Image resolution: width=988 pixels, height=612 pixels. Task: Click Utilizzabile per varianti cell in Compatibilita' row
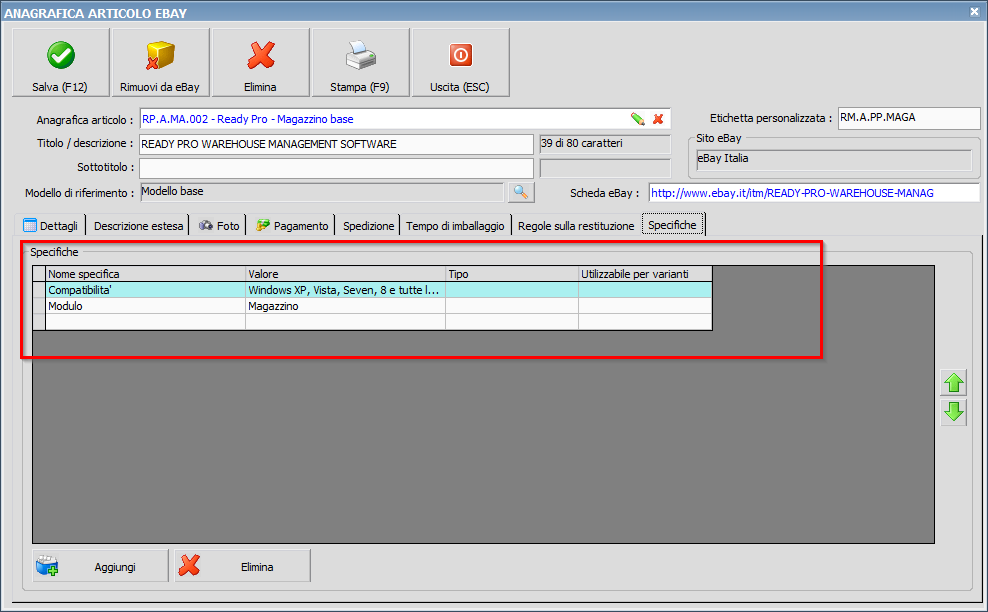(645, 290)
